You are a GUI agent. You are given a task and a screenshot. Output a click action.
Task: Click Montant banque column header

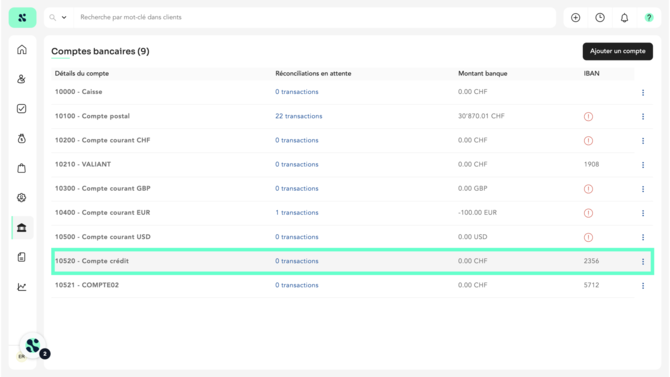[482, 74]
